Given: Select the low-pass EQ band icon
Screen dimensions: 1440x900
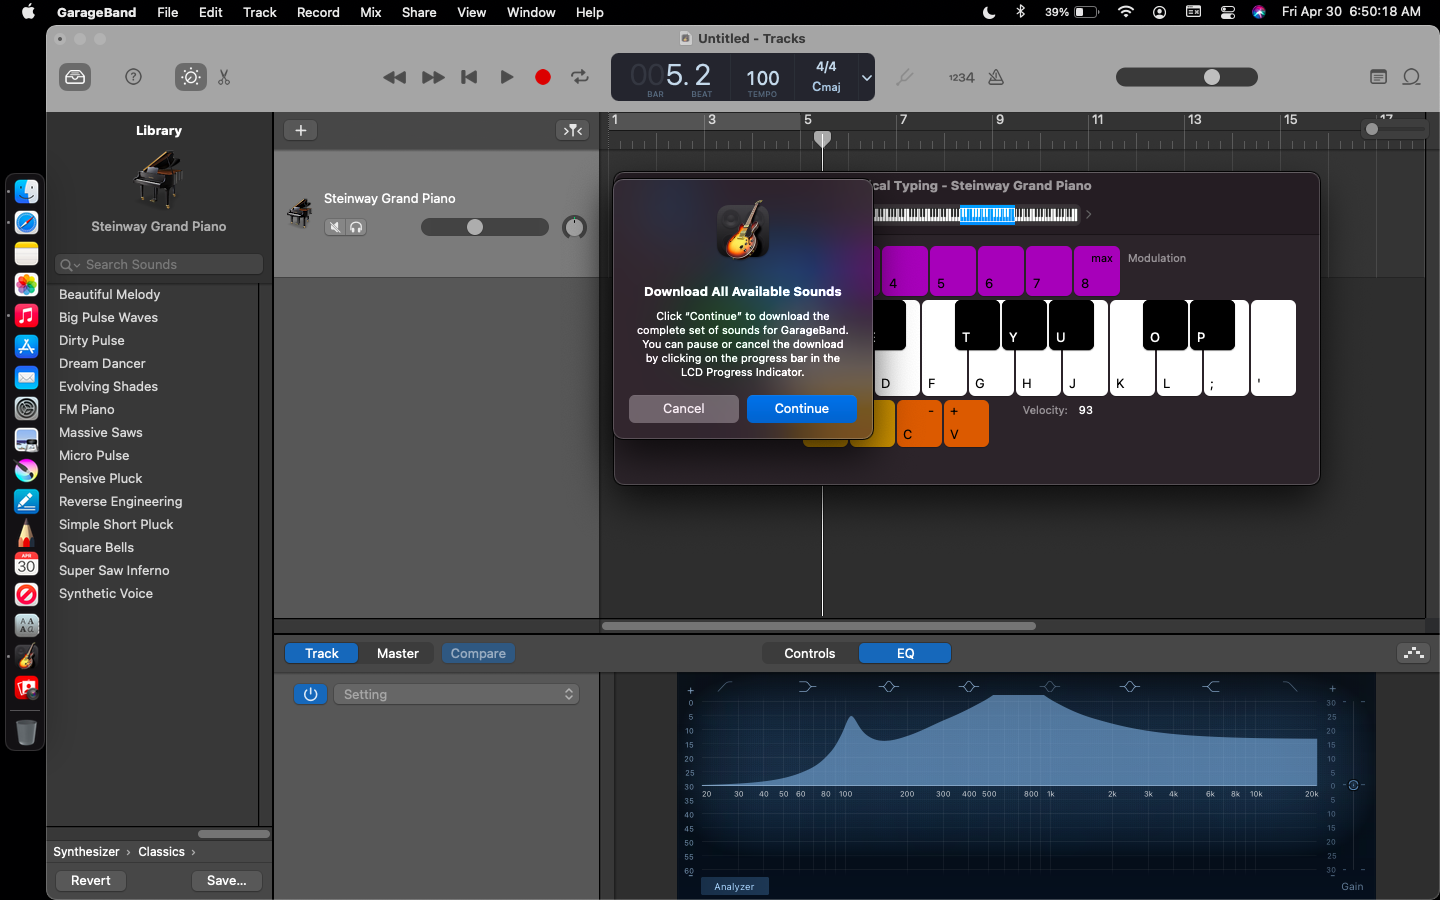Looking at the screenshot, I should pos(1290,686).
